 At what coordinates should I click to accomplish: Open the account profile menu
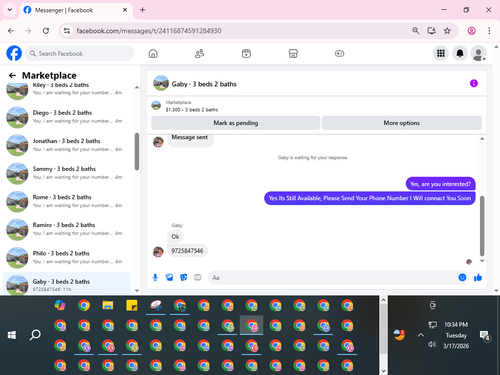(478, 53)
